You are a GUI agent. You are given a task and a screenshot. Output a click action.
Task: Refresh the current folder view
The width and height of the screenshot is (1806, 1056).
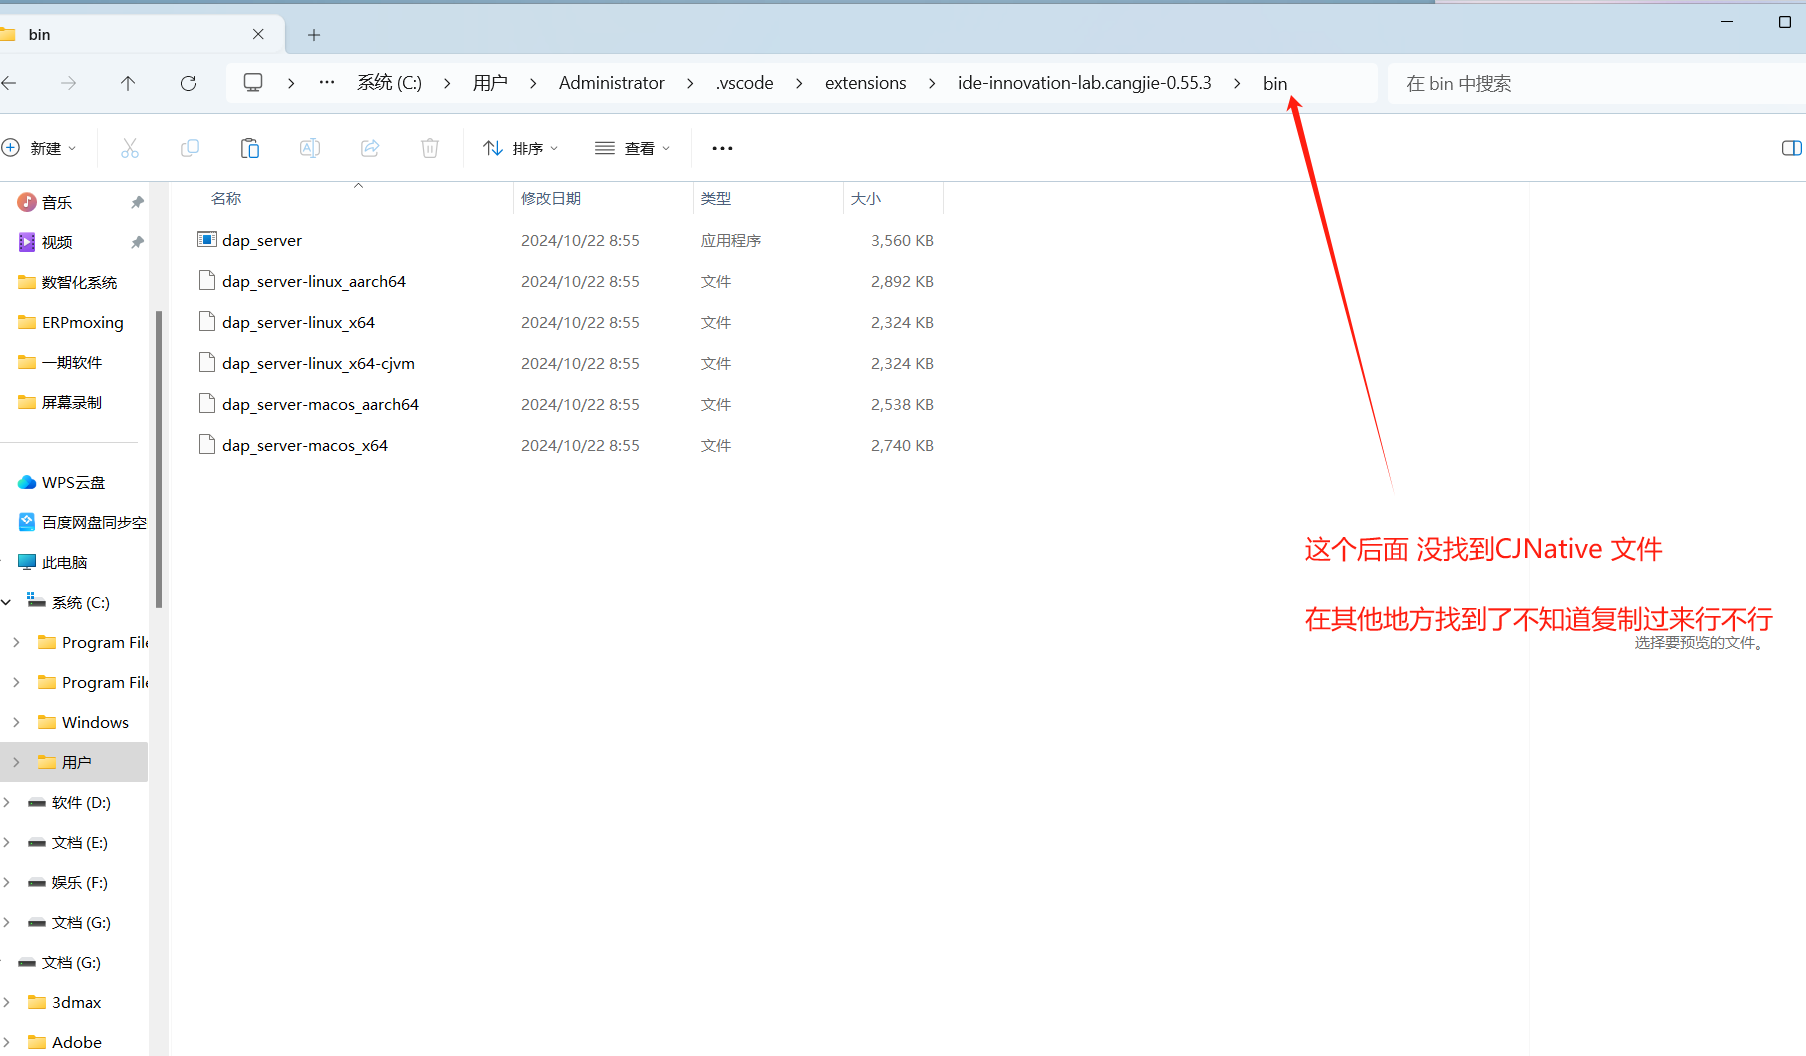coord(188,83)
